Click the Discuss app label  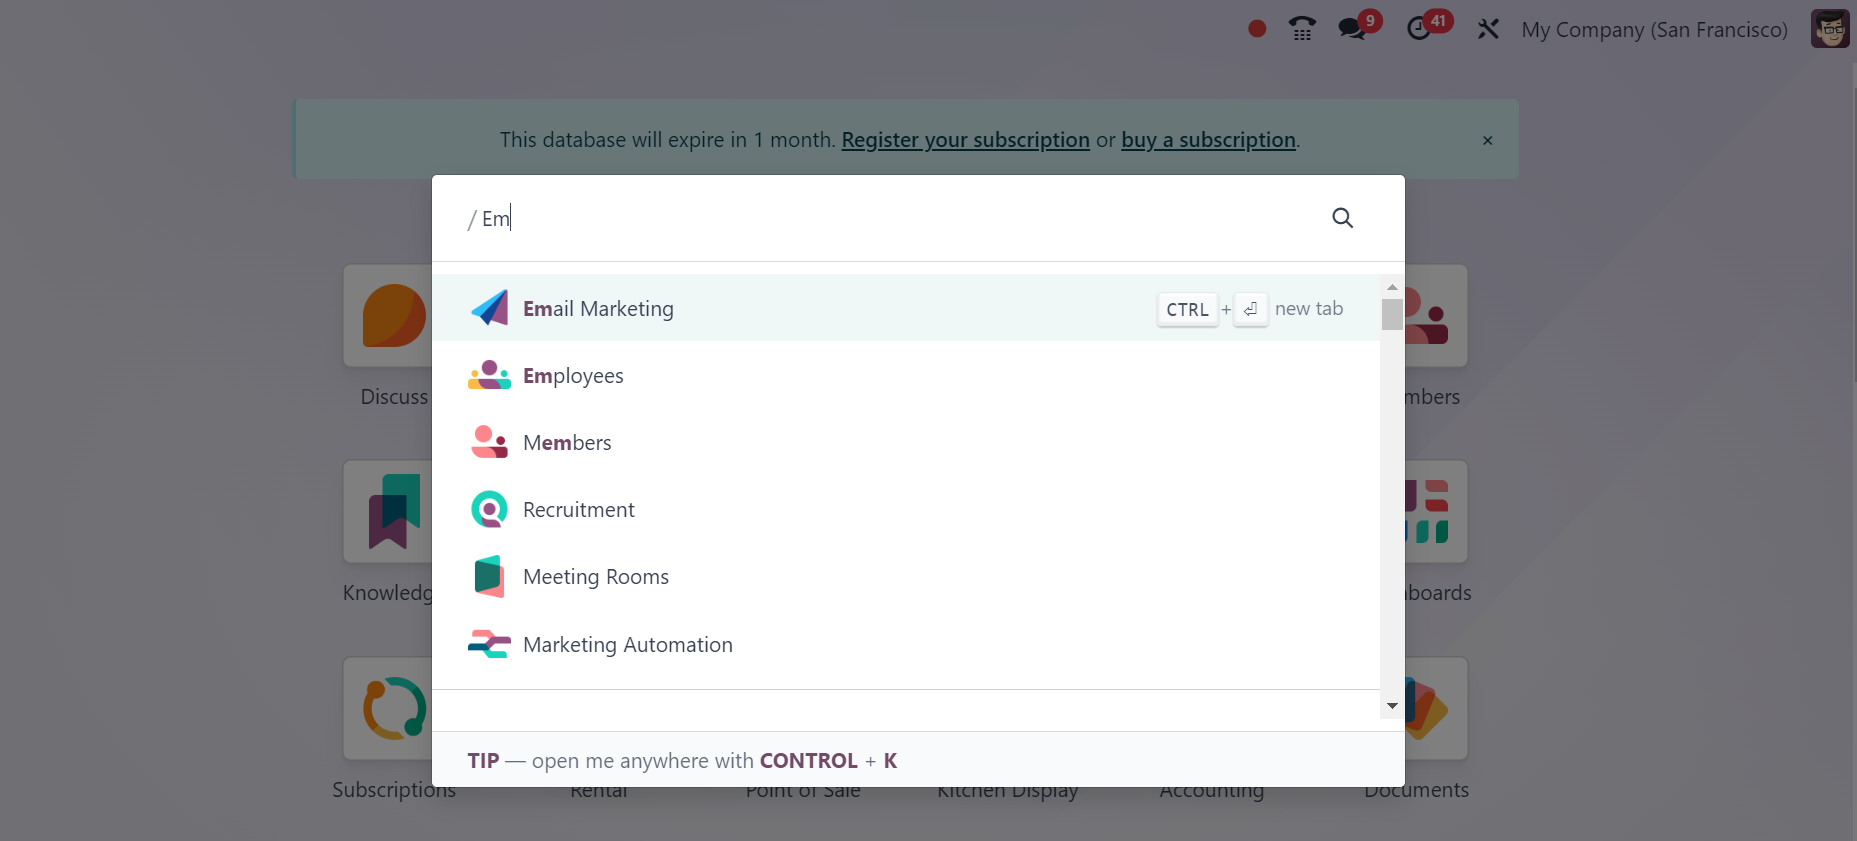click(394, 397)
